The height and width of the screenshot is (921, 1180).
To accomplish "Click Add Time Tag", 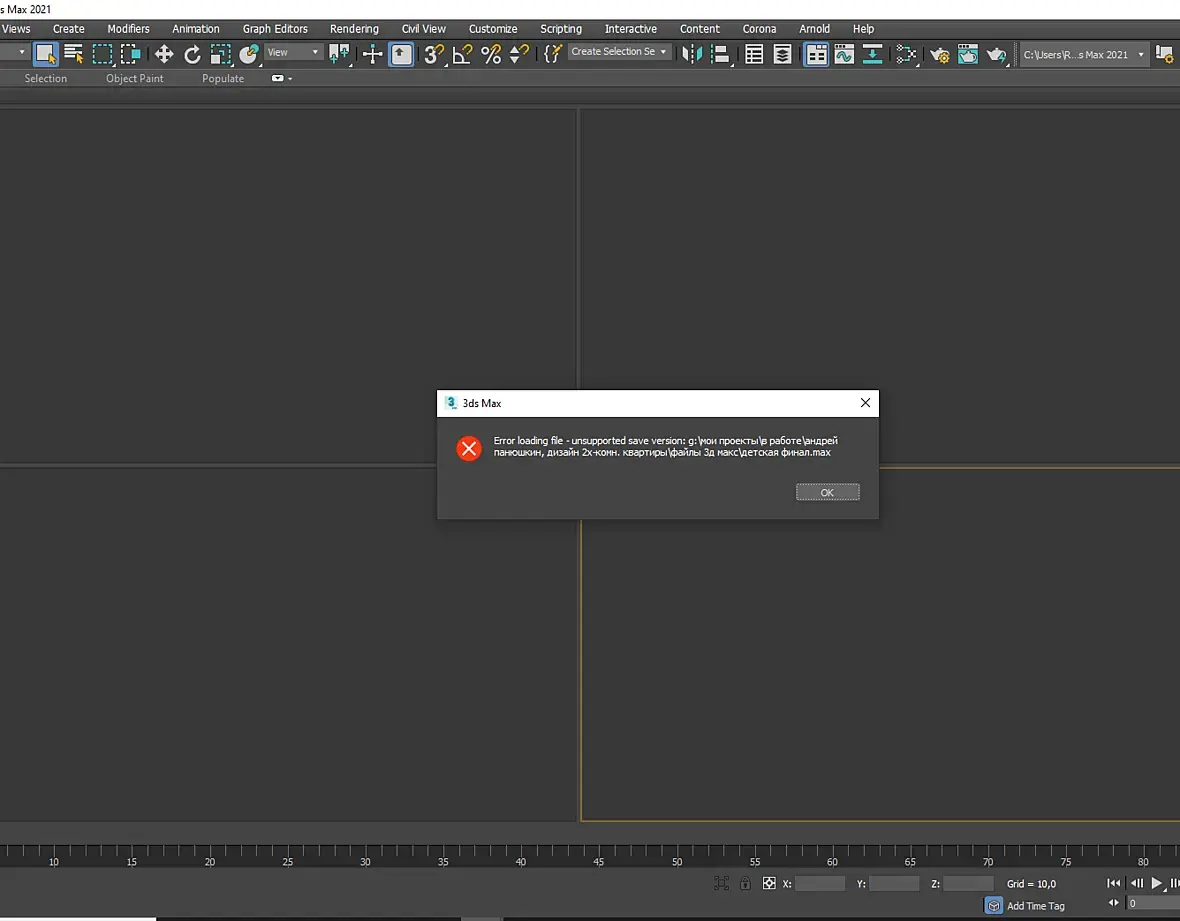I will [x=1036, y=906].
